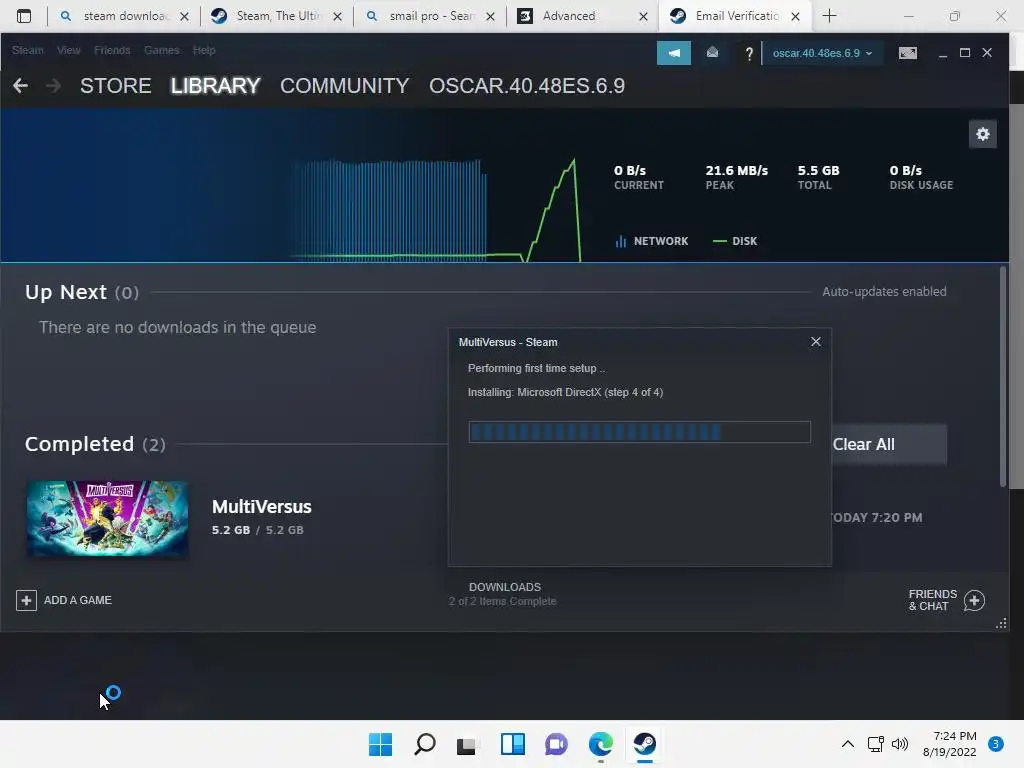Open Steam downloads settings gear
1024x768 pixels.
pyautogui.click(x=982, y=135)
